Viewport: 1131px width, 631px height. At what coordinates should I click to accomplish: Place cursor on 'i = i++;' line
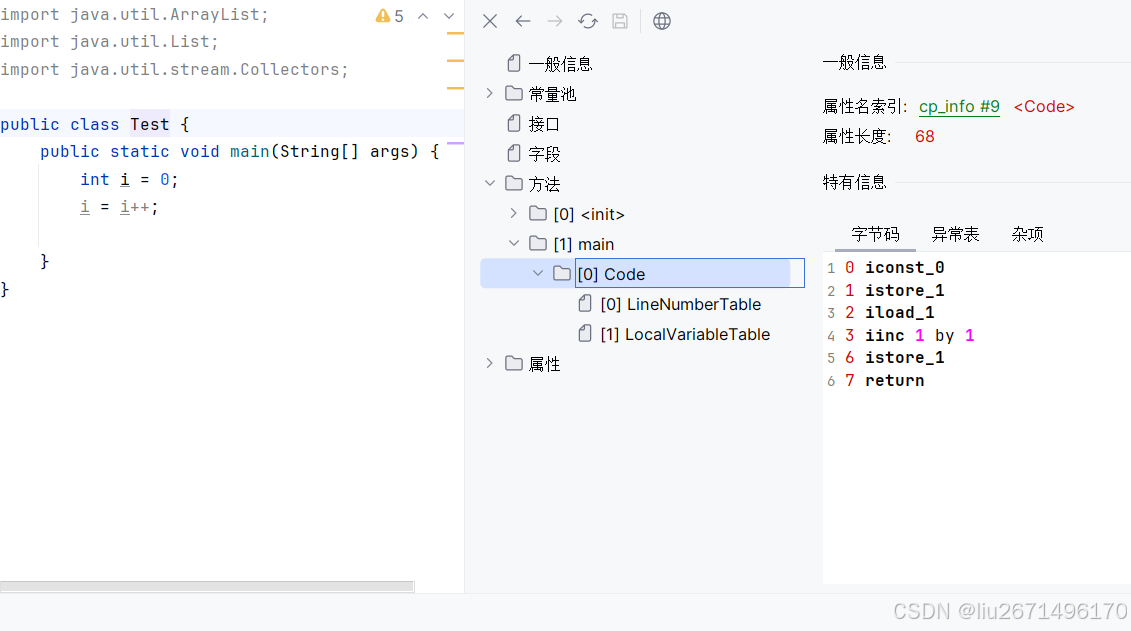pos(119,207)
